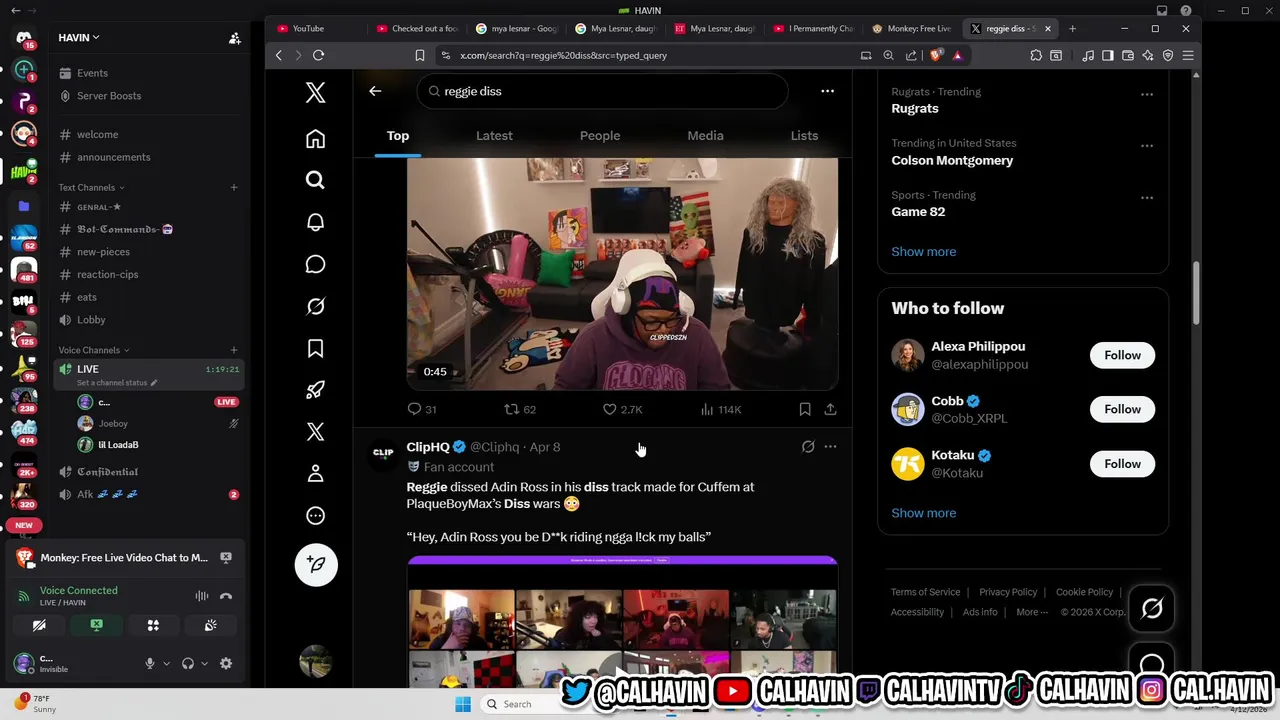Open microphone input options arrow
Viewport: 1280px width, 720px height.
pos(166,663)
